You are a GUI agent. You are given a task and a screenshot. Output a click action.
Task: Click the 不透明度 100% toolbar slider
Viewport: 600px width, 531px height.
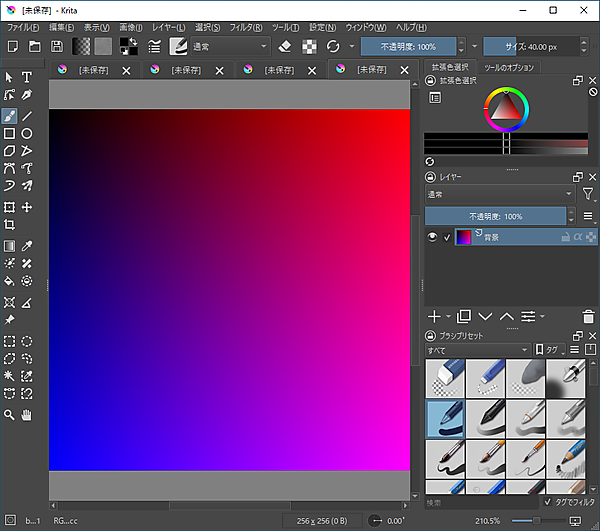408,46
